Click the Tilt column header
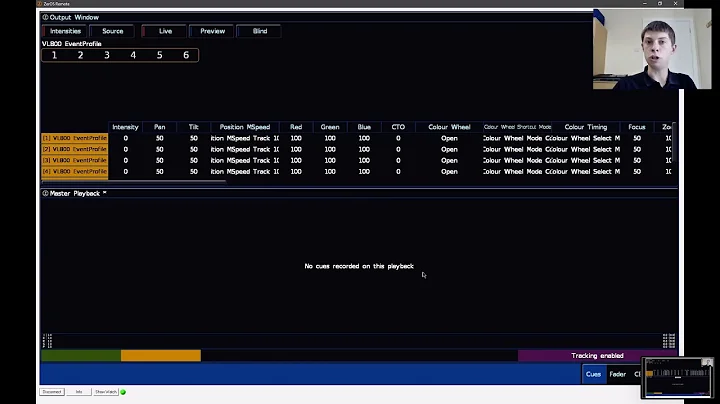Image resolution: width=720 pixels, height=404 pixels. [x=193, y=127]
